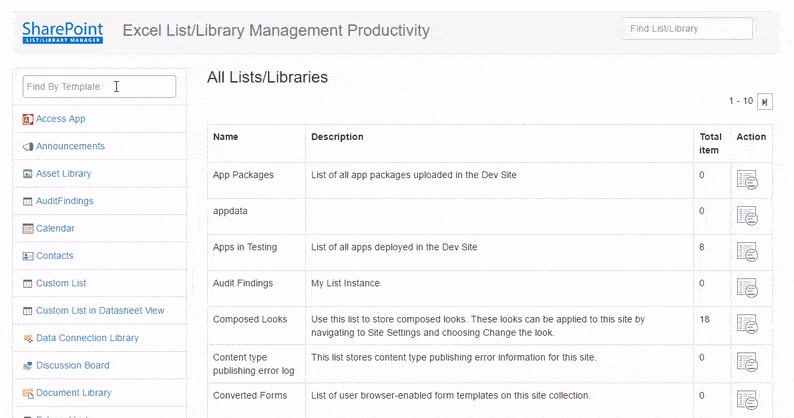The image size is (794, 418).
Task: Choose the Calendar template
Action: pyautogui.click(x=55, y=228)
